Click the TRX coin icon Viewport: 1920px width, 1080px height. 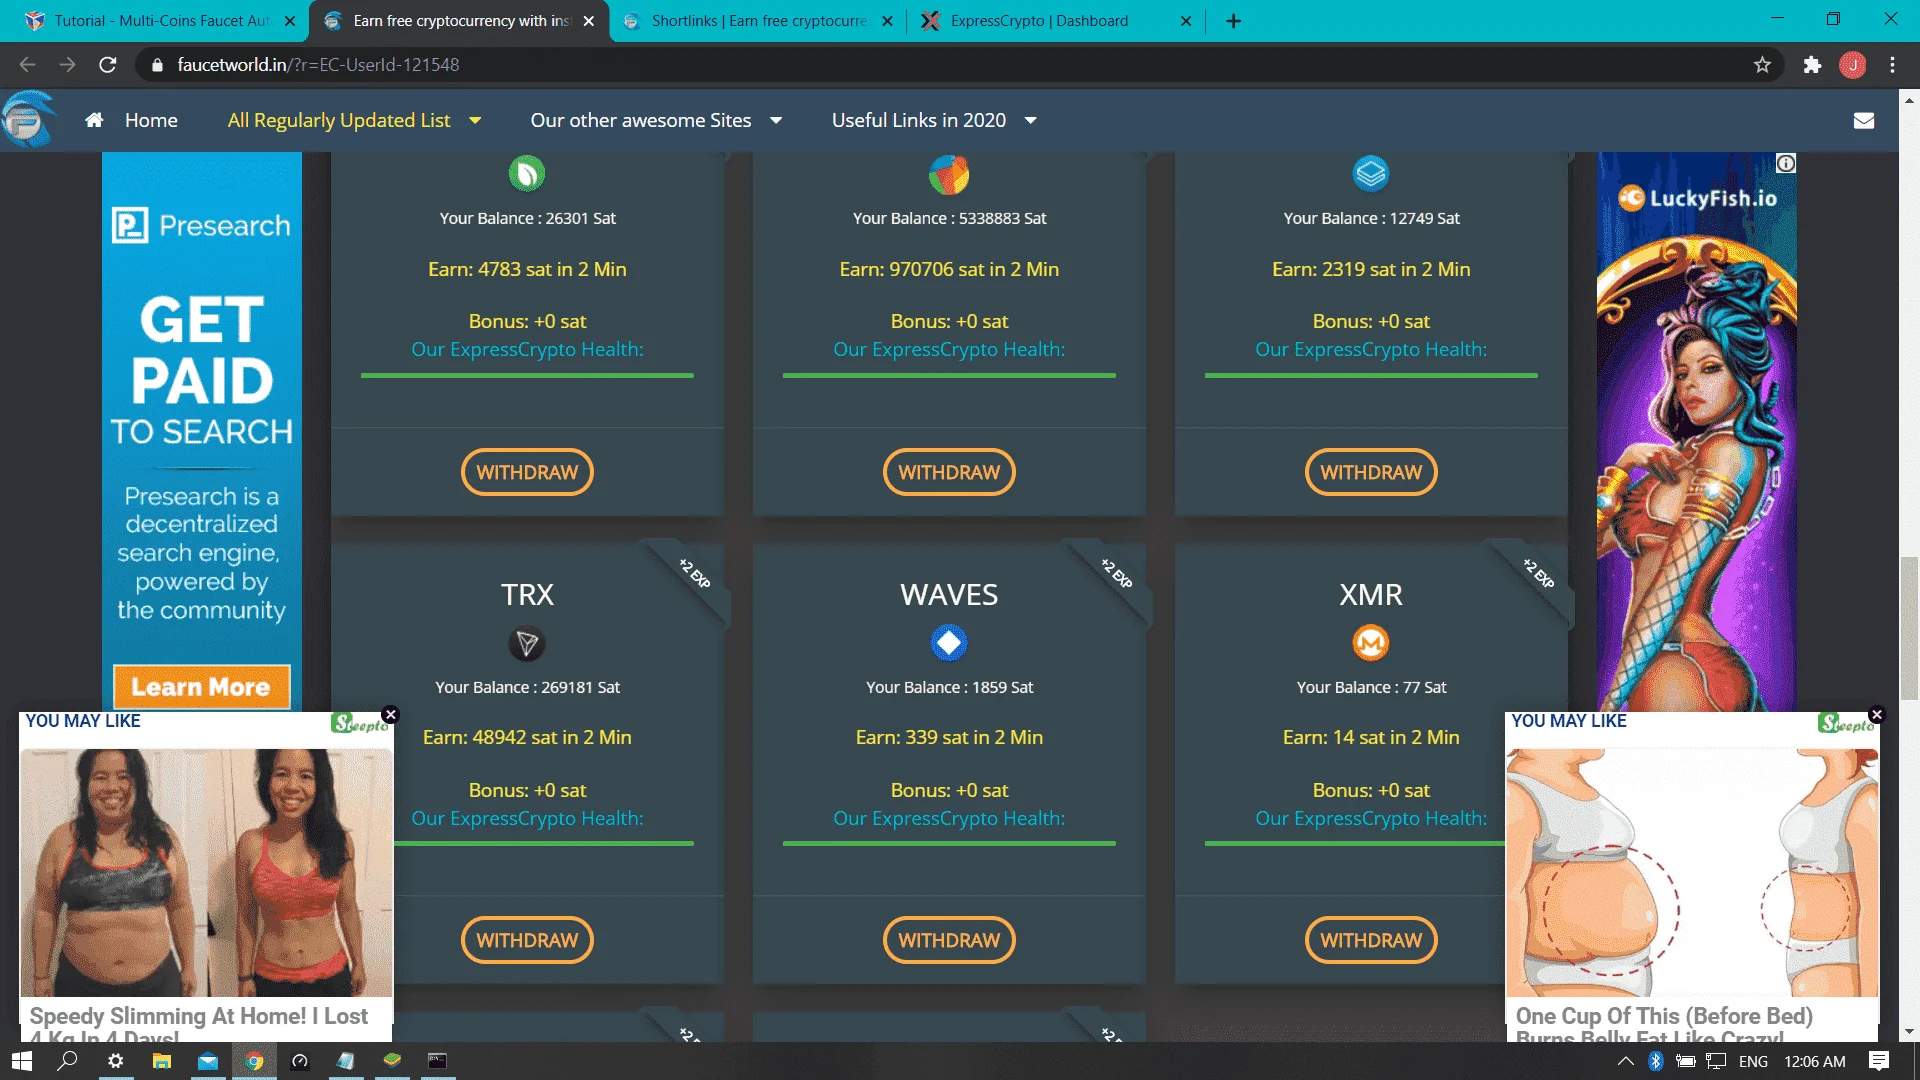coord(527,643)
